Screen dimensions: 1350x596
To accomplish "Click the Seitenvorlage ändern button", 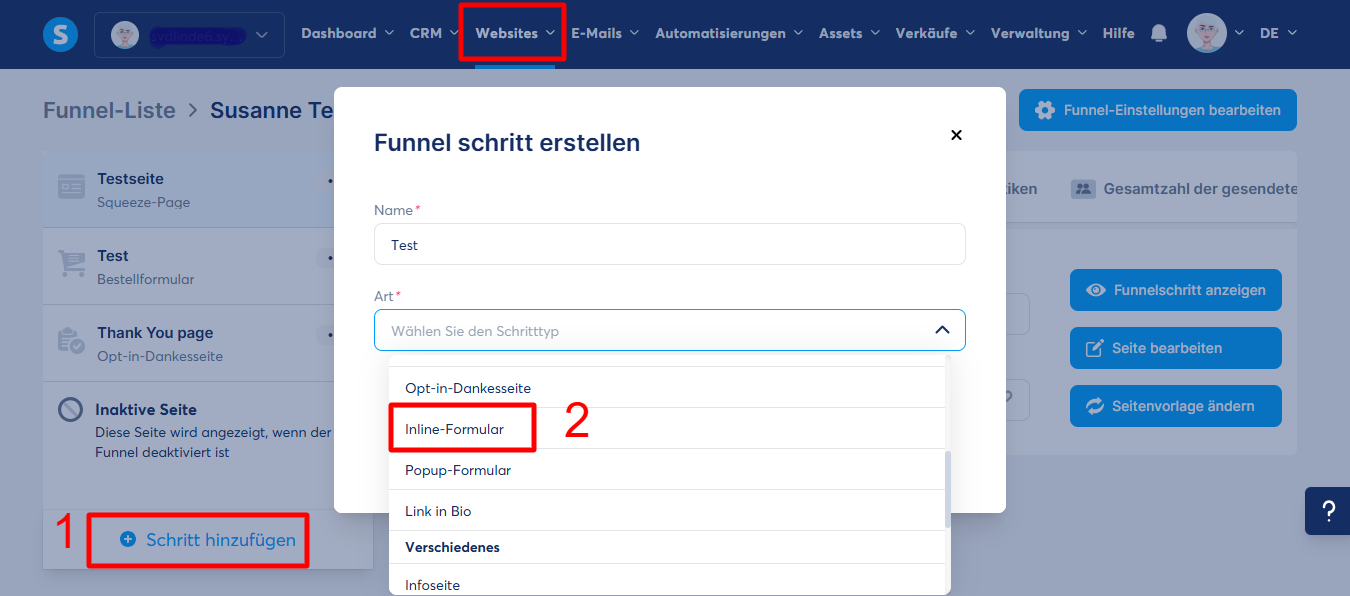I will coord(1176,406).
